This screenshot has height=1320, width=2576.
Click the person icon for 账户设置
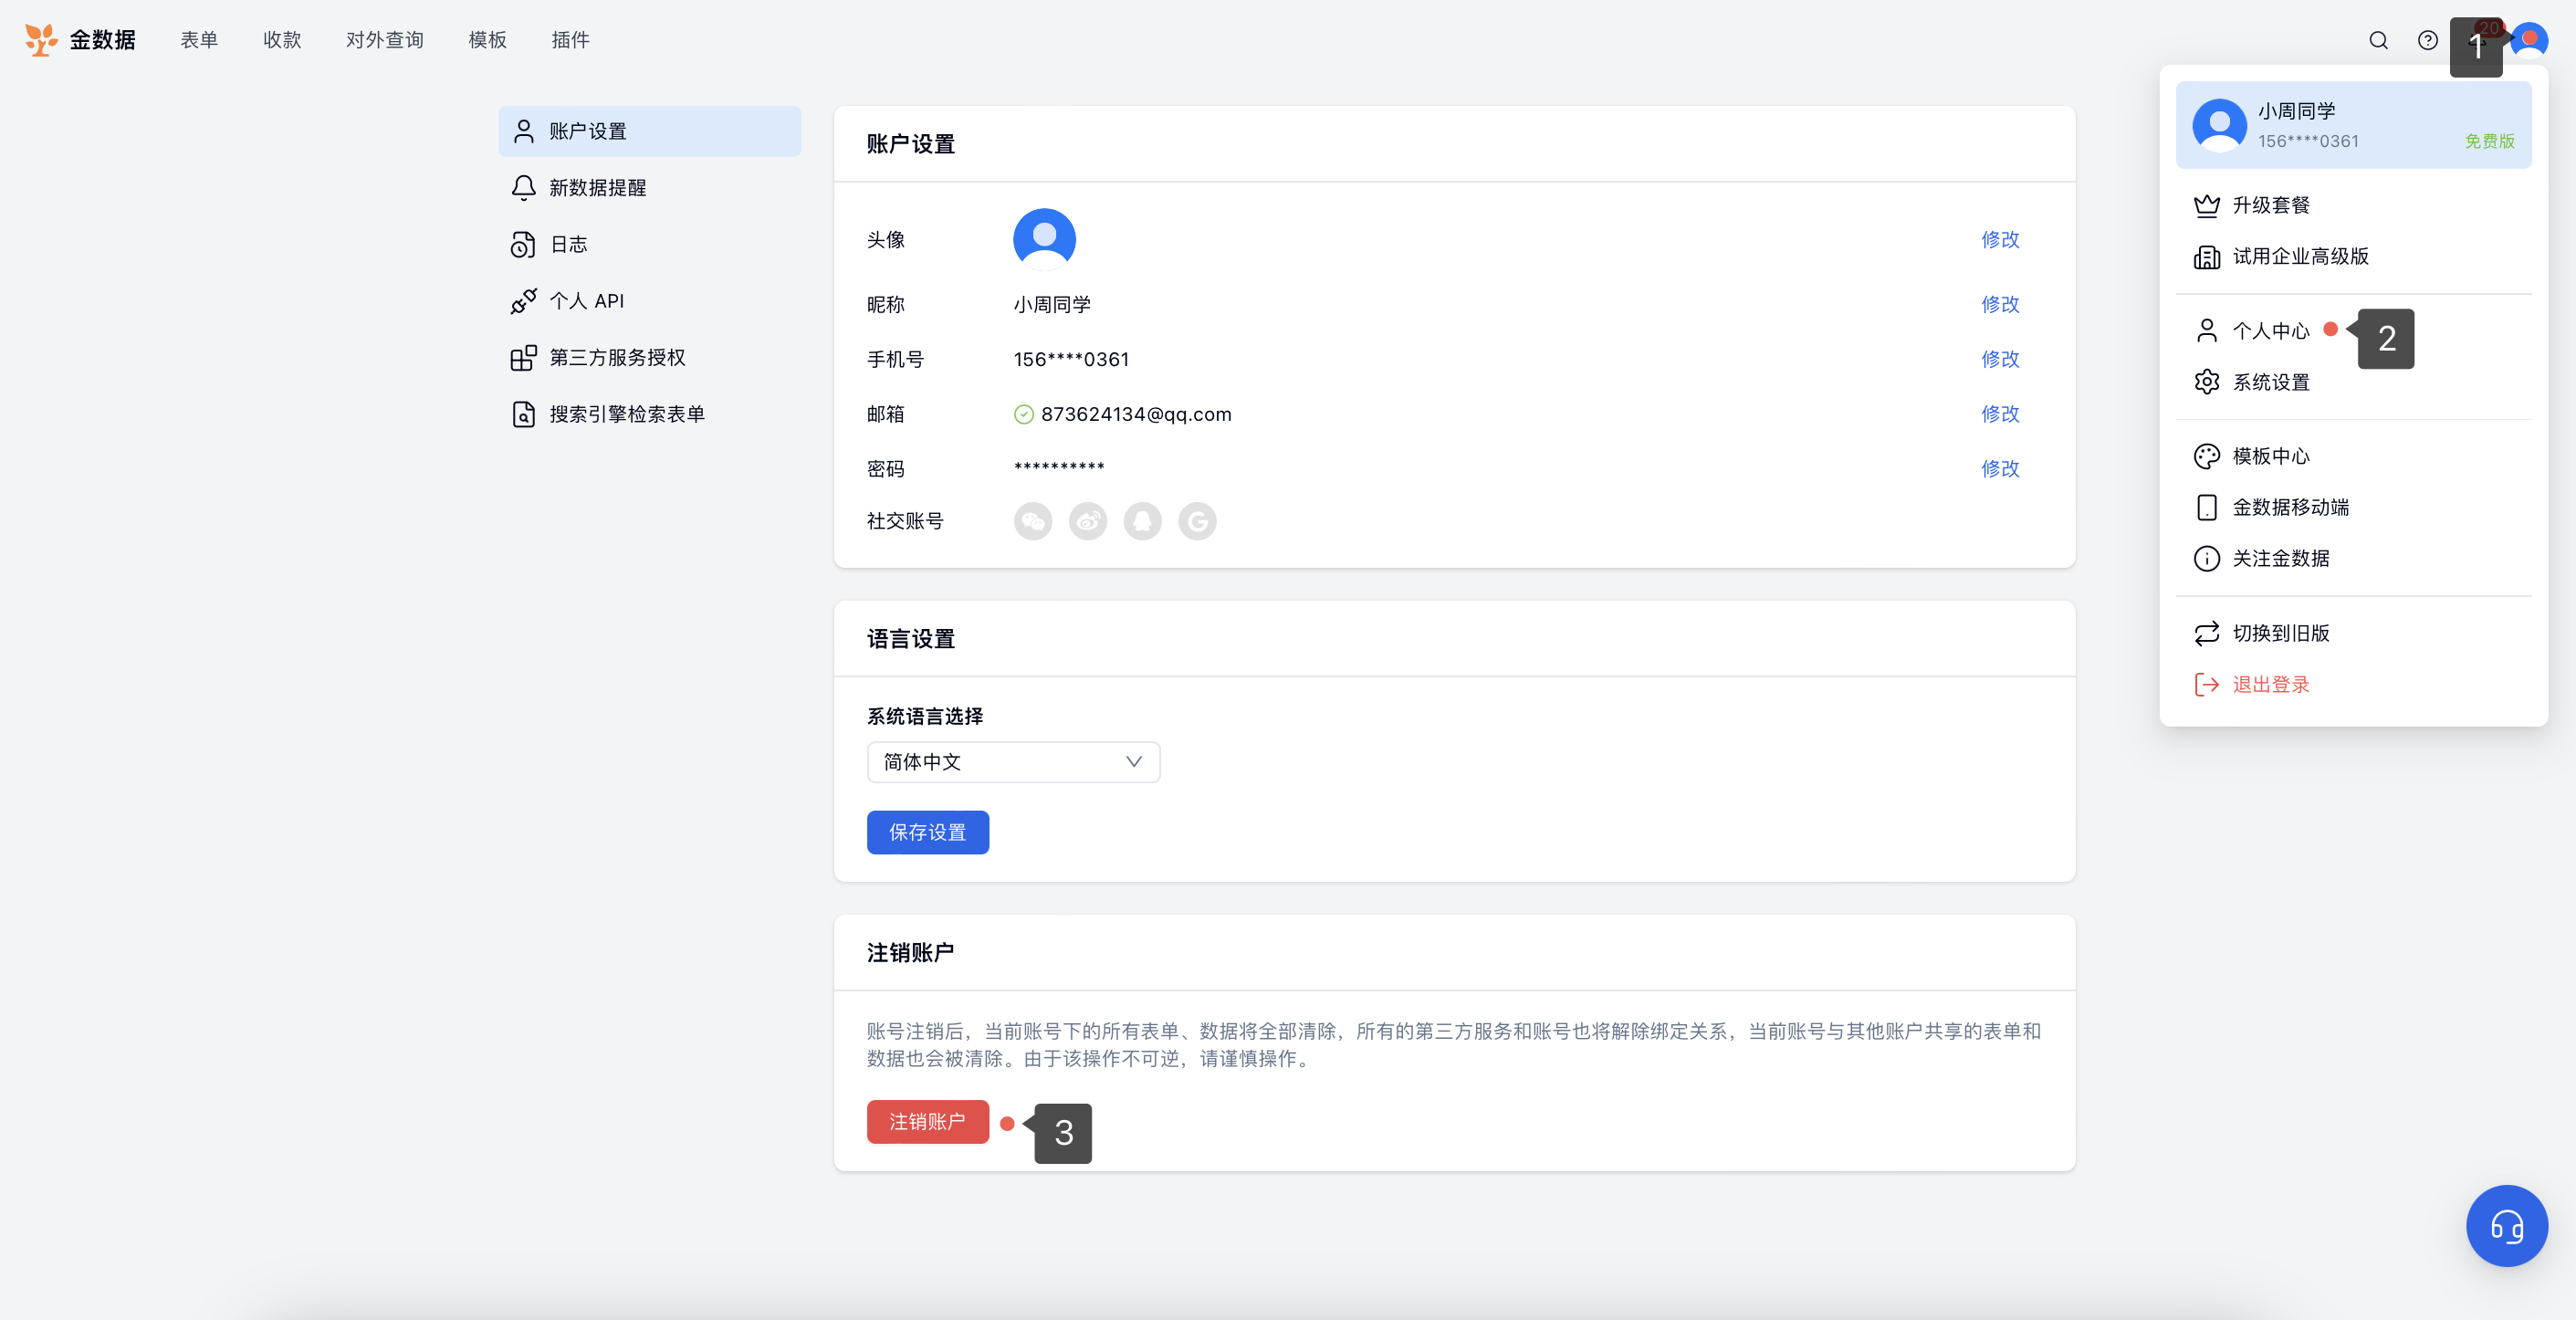[x=523, y=131]
